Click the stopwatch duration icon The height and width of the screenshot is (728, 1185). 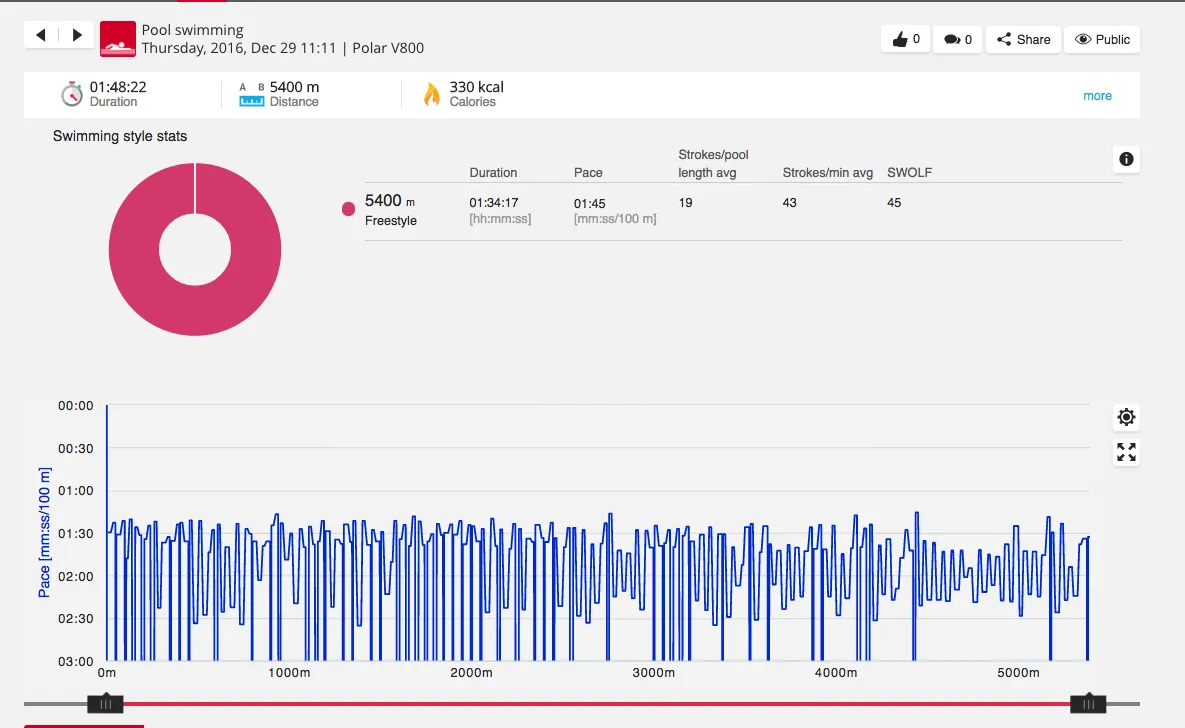72,95
